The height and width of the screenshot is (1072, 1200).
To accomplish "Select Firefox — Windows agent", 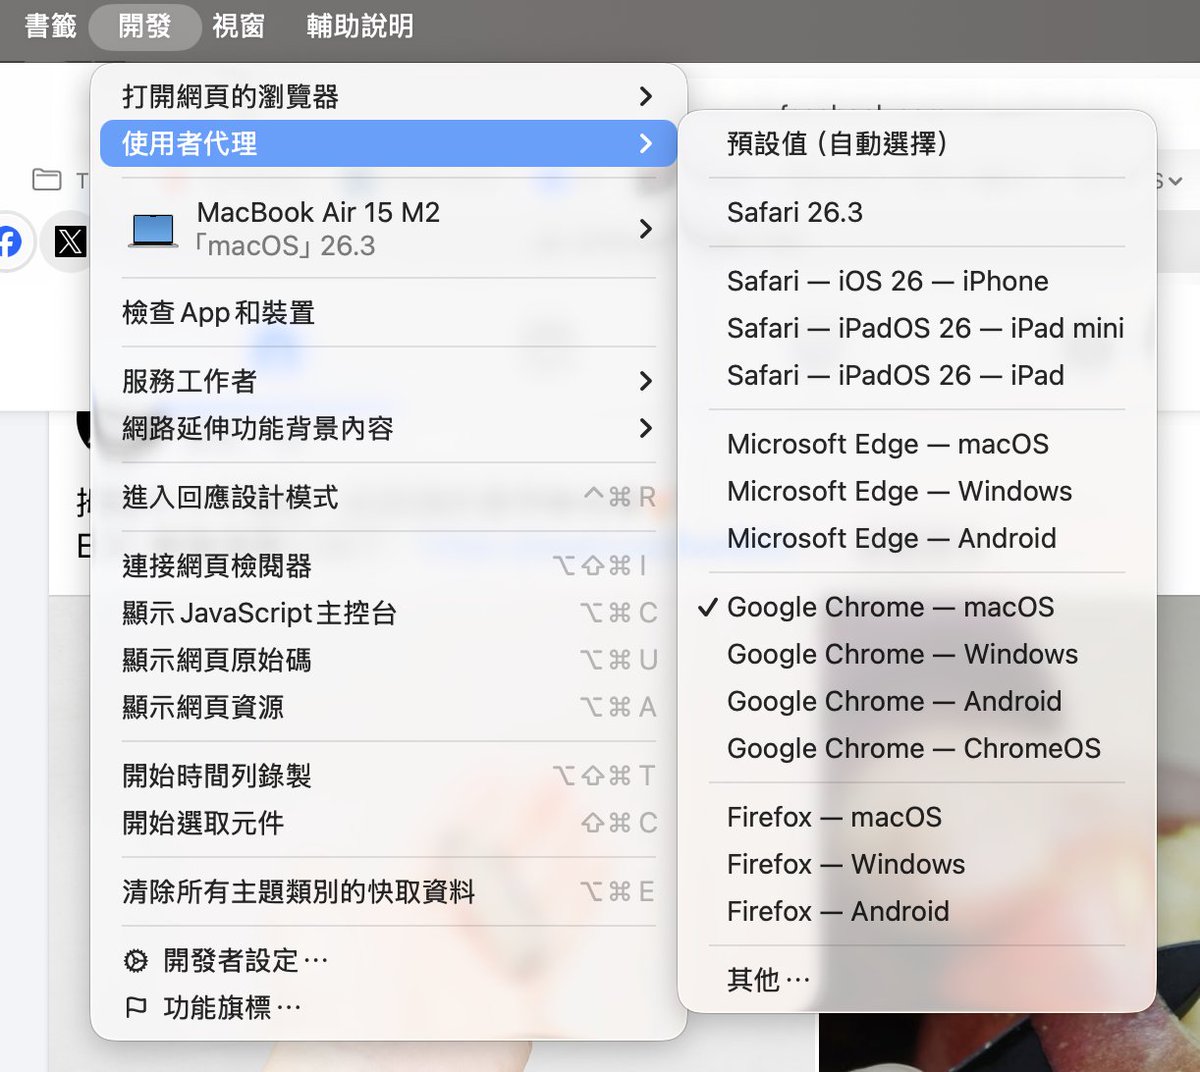I will pos(916,864).
